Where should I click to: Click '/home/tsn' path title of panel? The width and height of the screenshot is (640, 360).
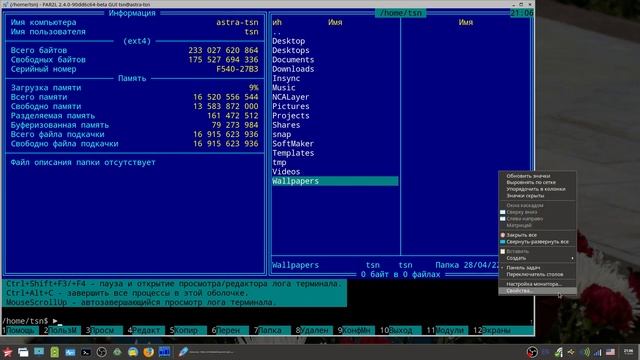coord(400,13)
